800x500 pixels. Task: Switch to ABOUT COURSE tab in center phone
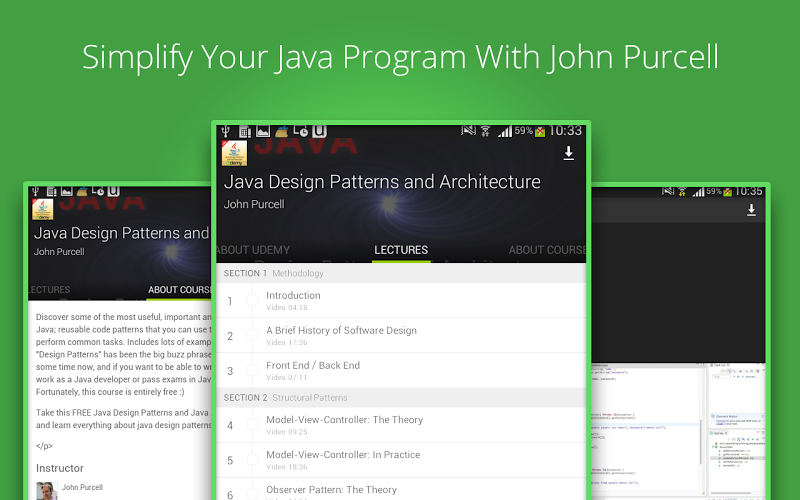point(547,250)
